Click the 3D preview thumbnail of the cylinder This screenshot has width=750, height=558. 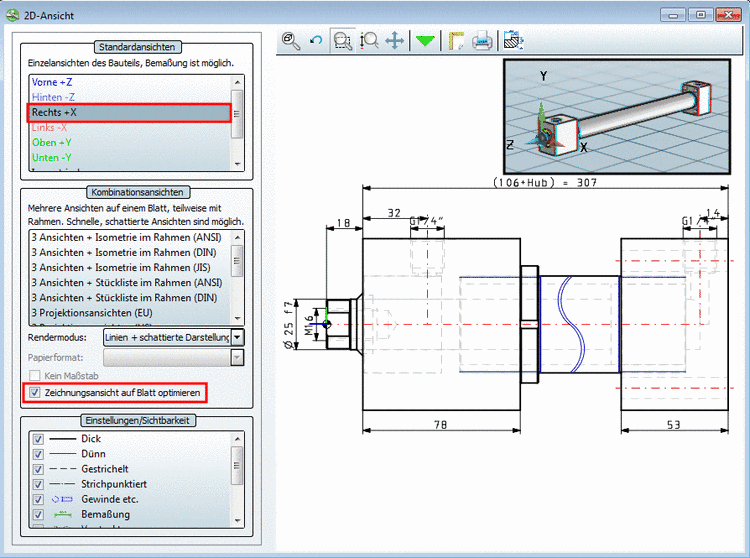click(x=617, y=117)
